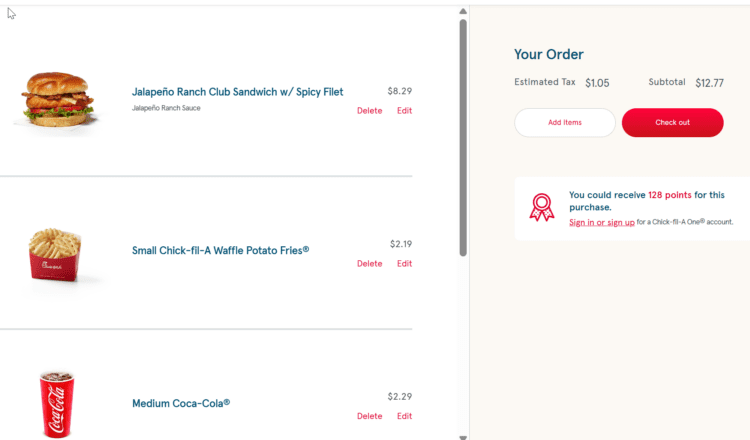Click the scrollbar up arrow

click(463, 12)
